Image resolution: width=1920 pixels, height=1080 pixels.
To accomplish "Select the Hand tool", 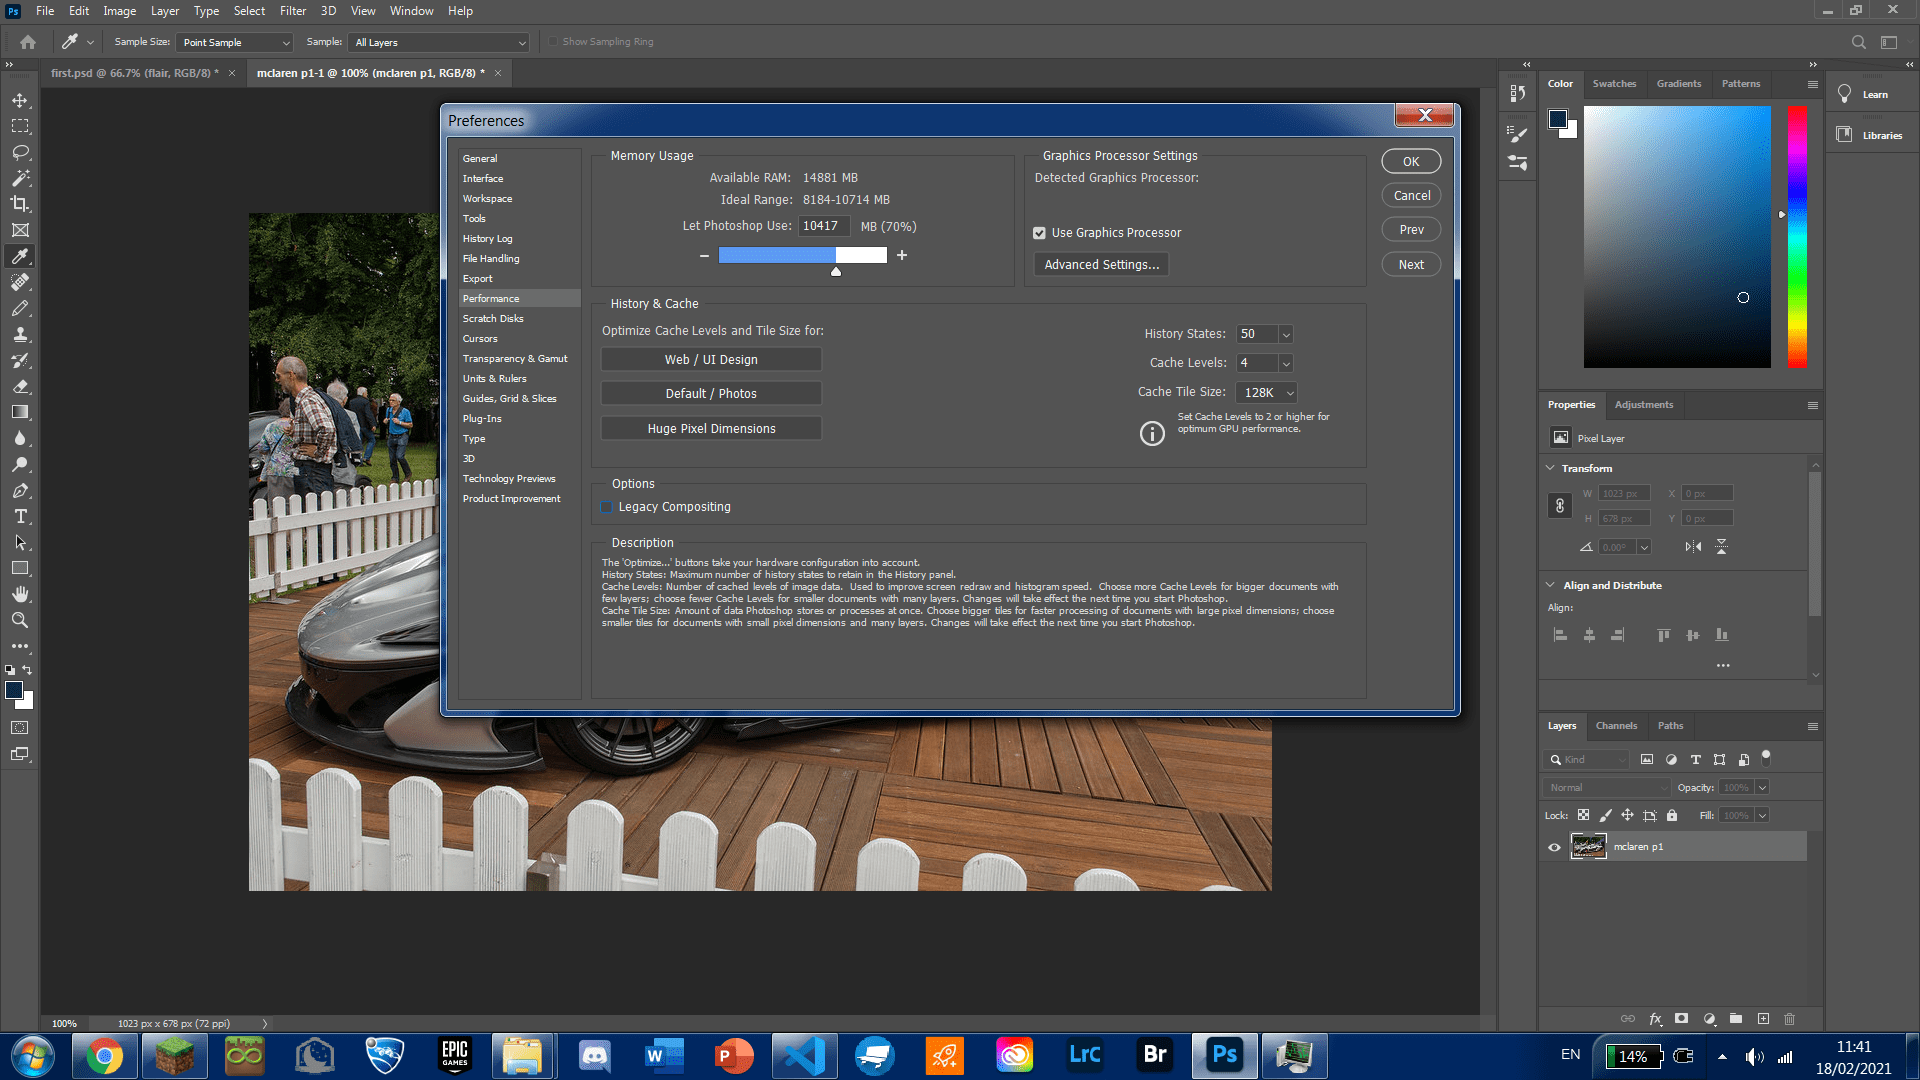I will click(x=20, y=593).
